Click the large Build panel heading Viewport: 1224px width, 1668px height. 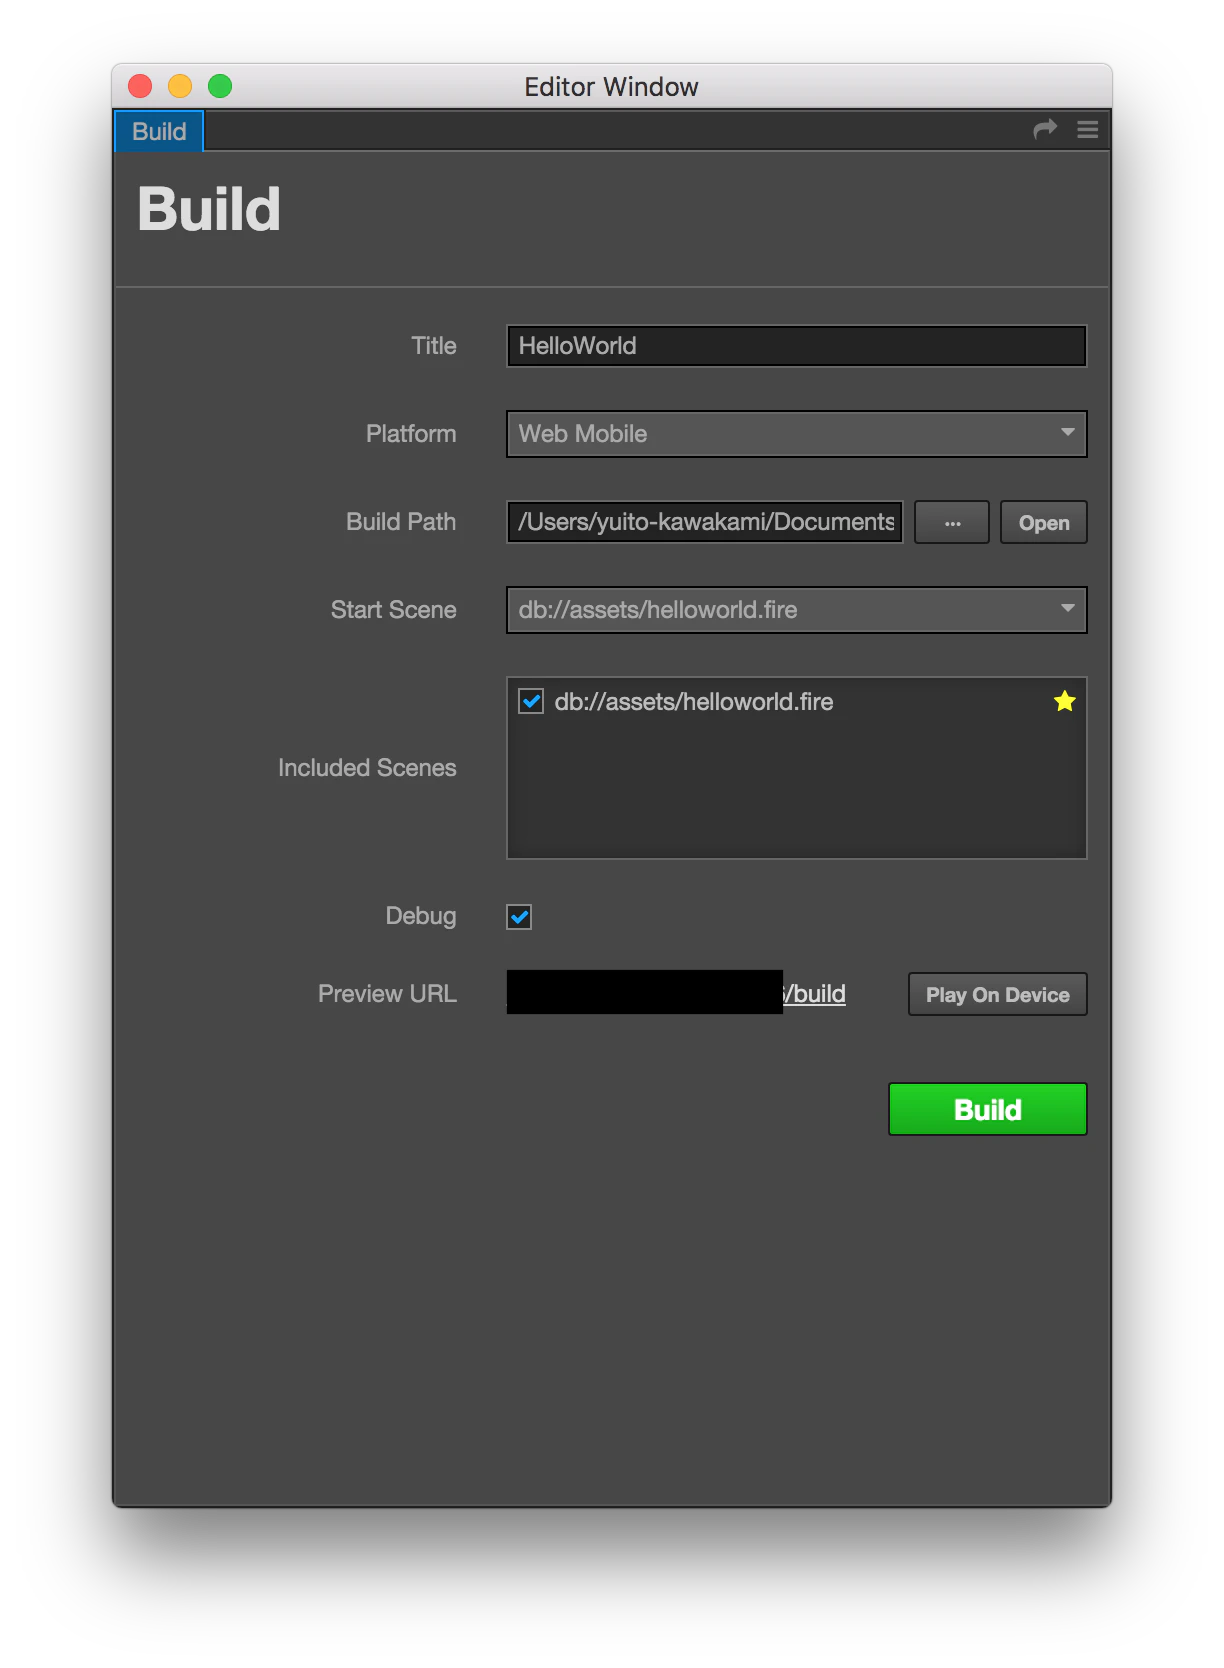[209, 210]
